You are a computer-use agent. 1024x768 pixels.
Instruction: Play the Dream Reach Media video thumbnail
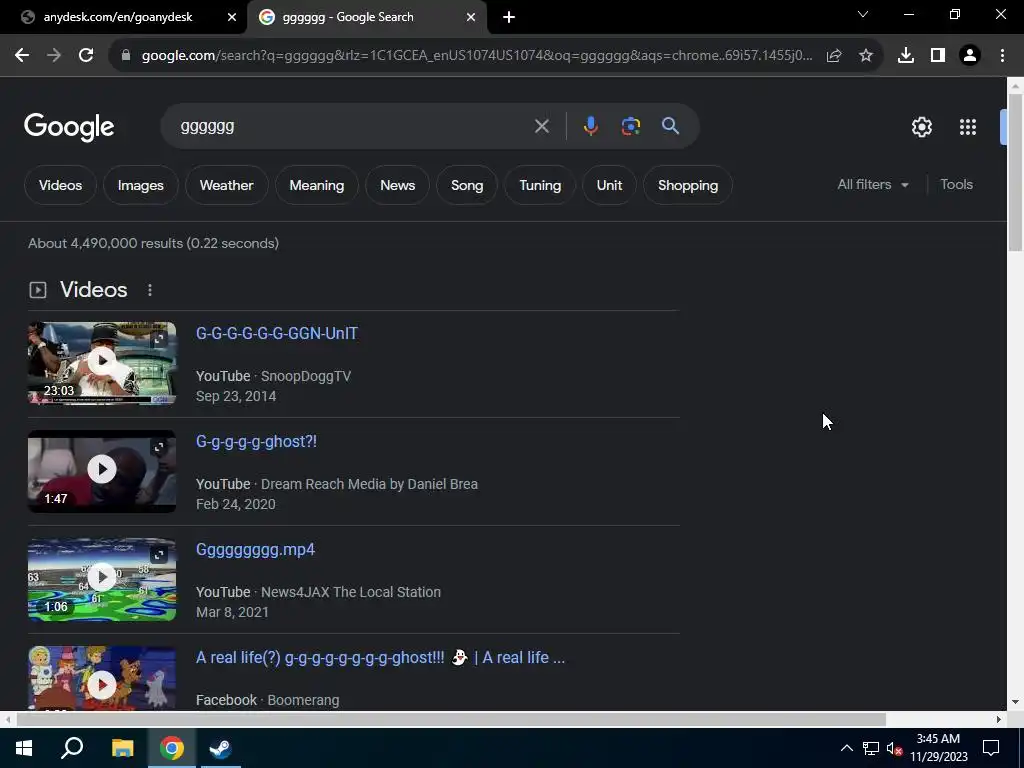click(x=102, y=469)
